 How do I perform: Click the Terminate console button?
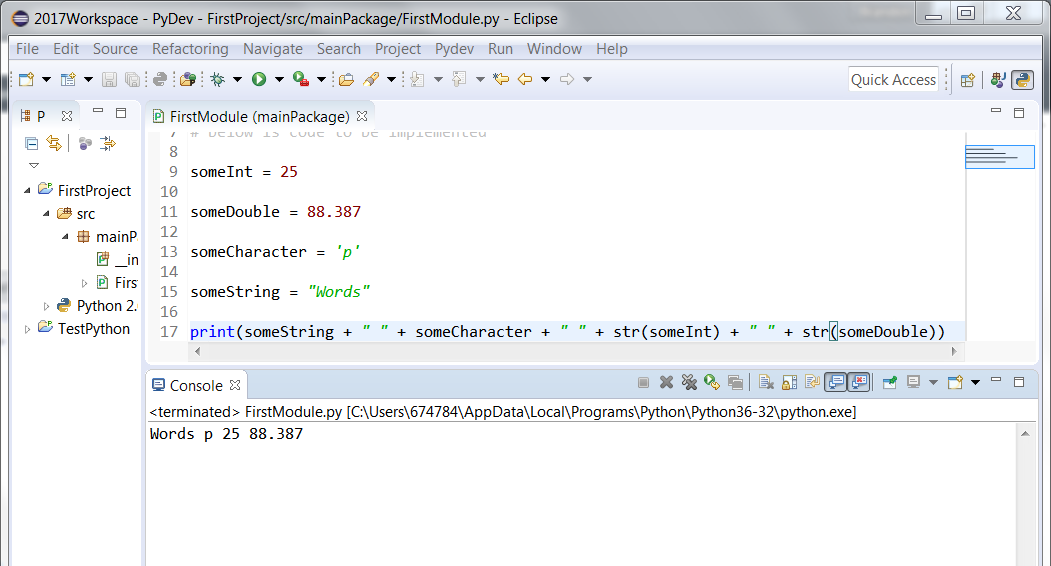tap(643, 382)
